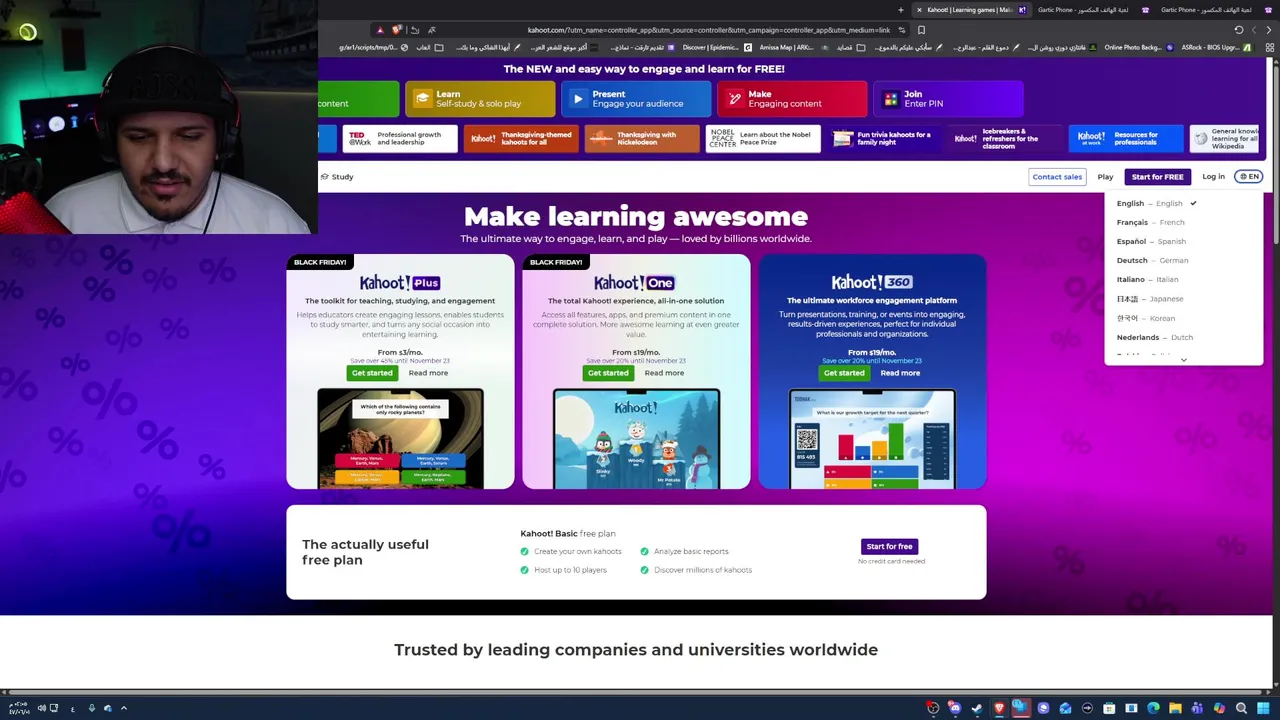Screen dimensions: 1280x720
Task: Click Read more under Kahoot! Plus
Action: tap(428, 373)
